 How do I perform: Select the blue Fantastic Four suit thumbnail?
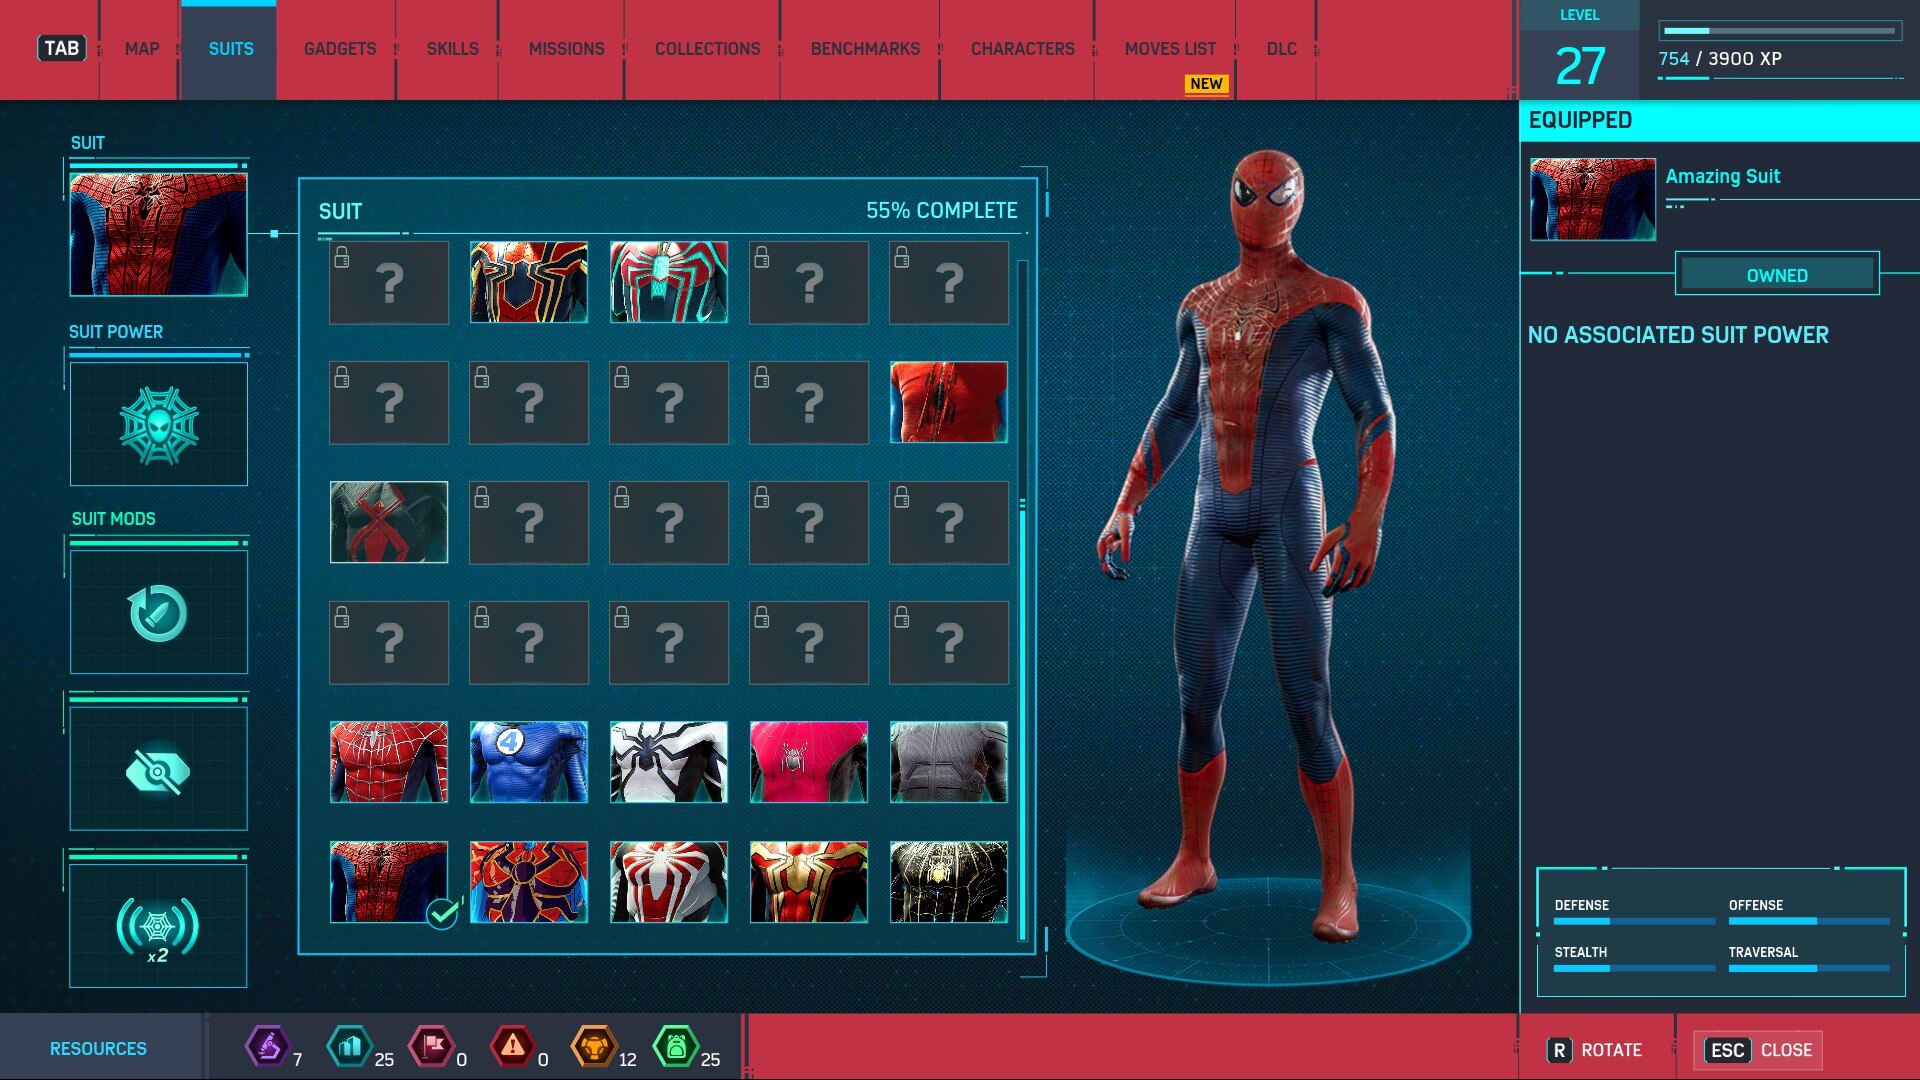(x=528, y=763)
